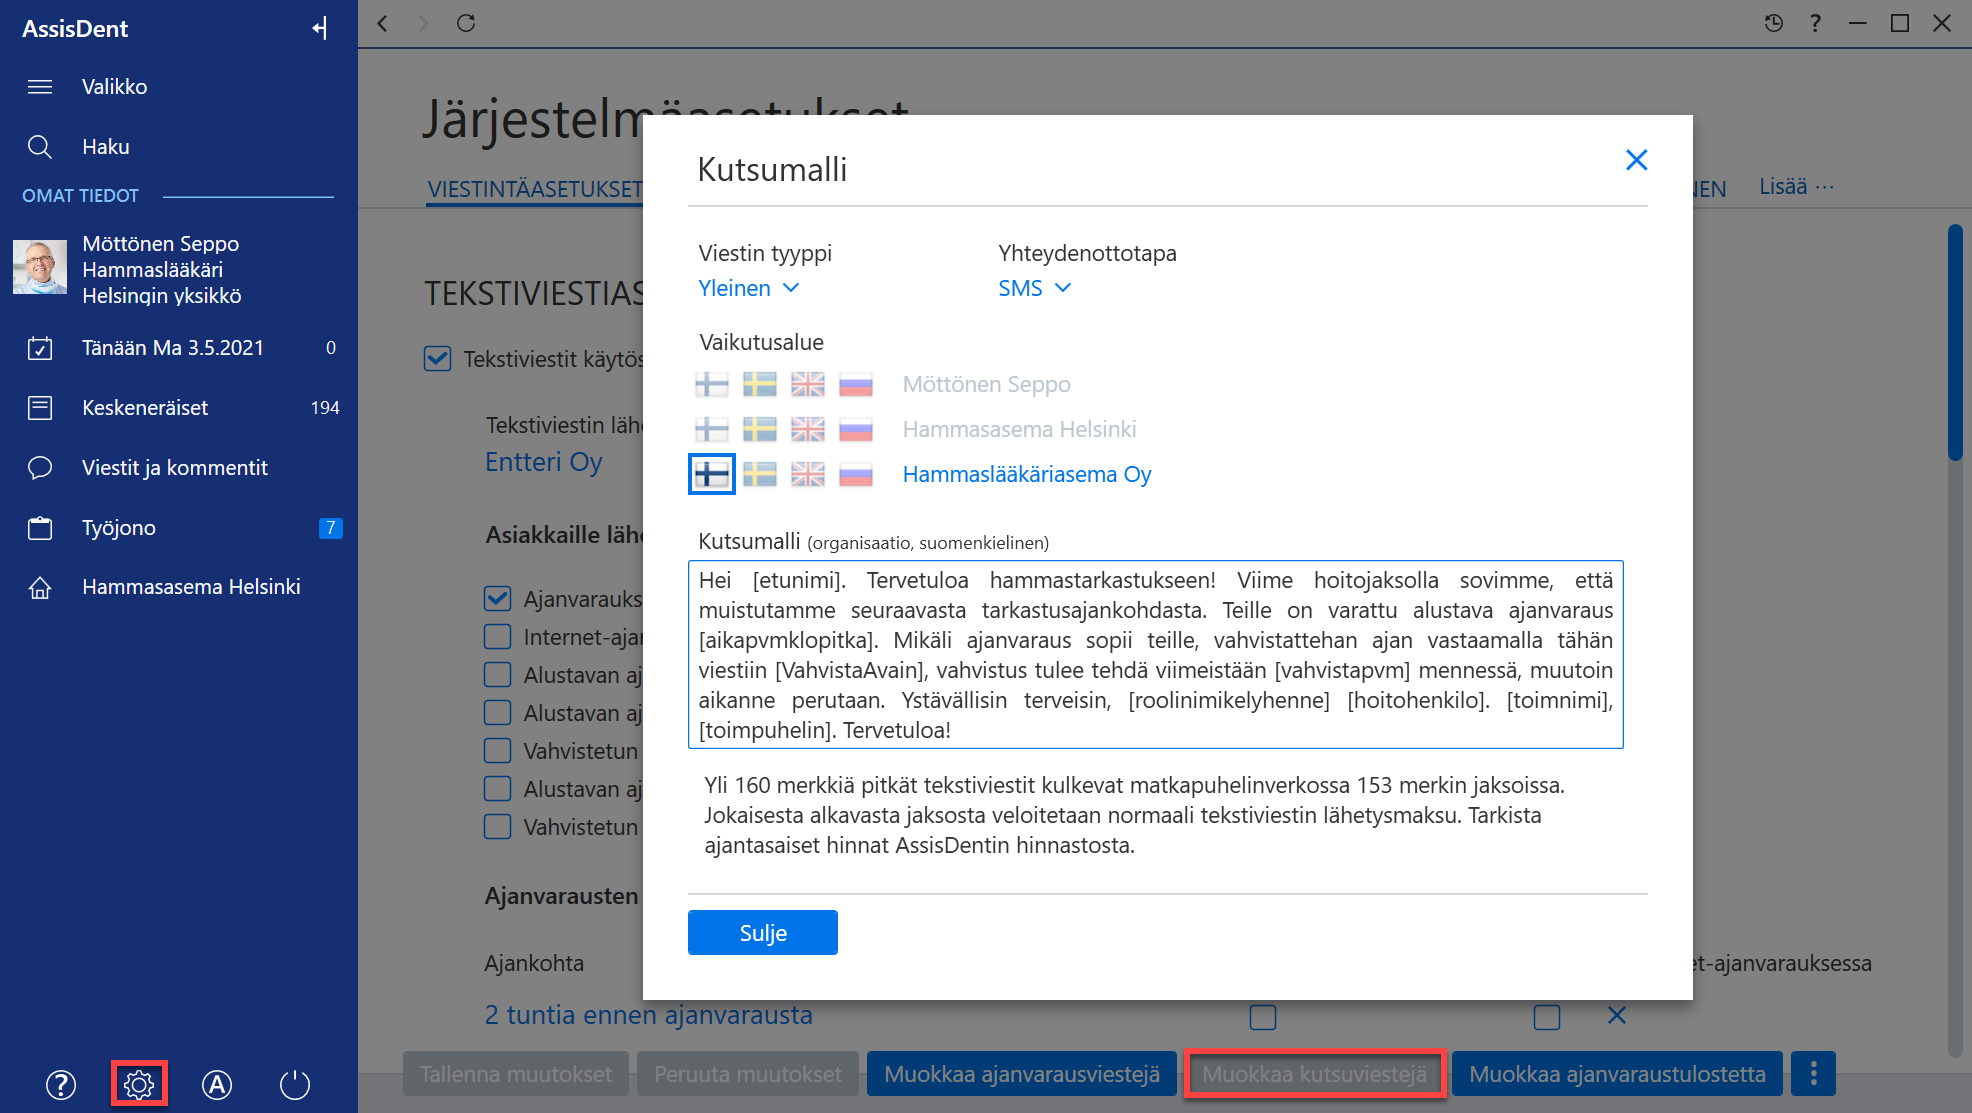Select Swedish flag for Hammaslääkäriasema Oy
The width and height of the screenshot is (1972, 1113).
(x=760, y=474)
